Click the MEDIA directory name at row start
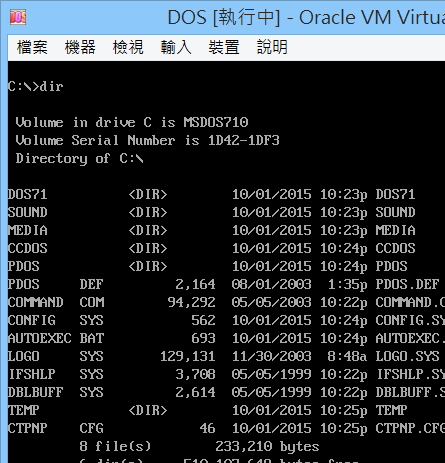The height and width of the screenshot is (463, 445). click(x=28, y=230)
